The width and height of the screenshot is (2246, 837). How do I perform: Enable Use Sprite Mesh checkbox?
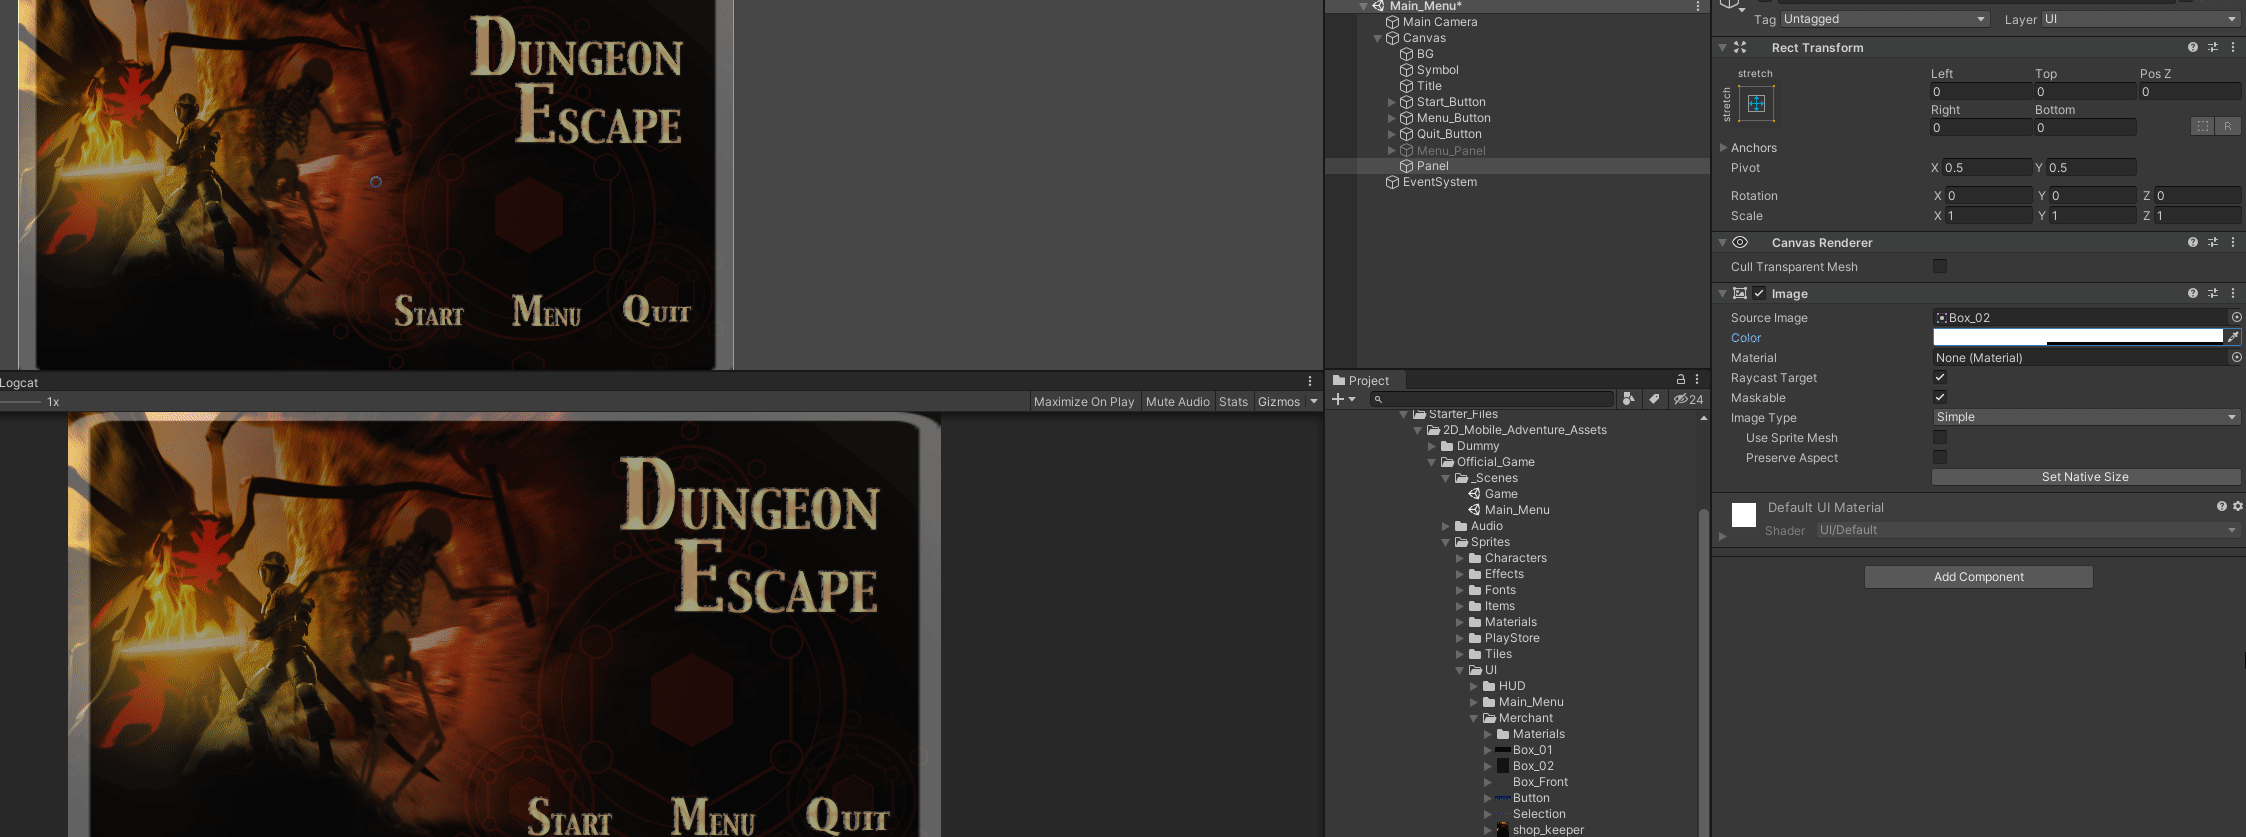pyautogui.click(x=1940, y=437)
